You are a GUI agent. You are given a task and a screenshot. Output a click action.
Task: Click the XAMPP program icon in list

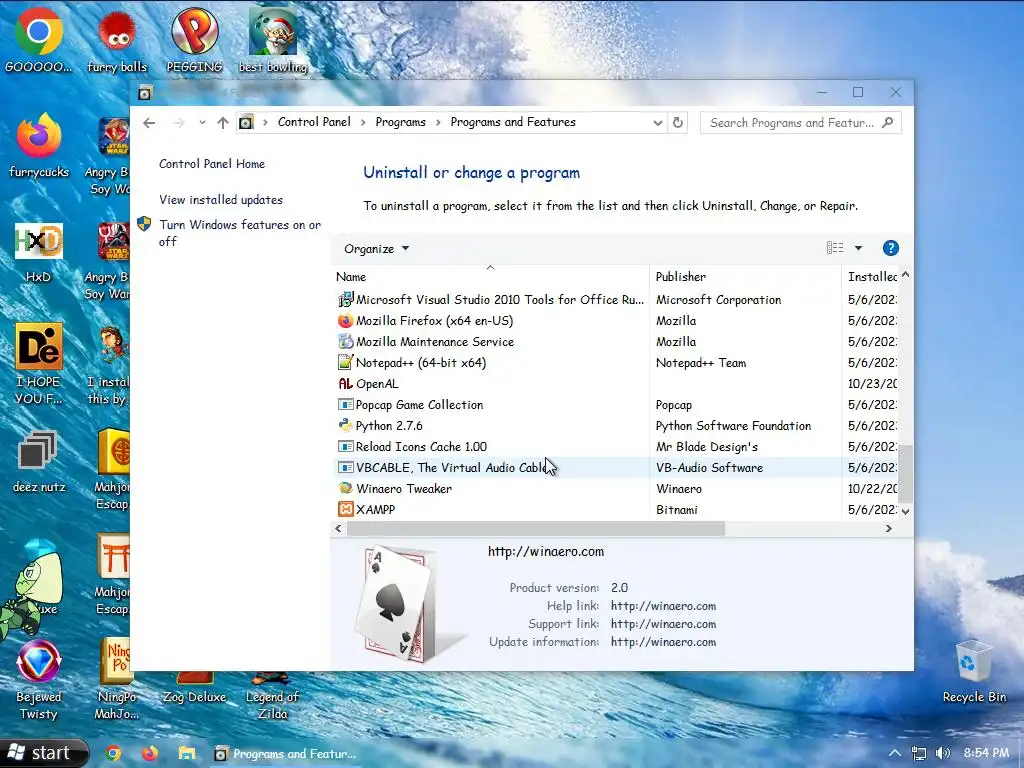pyautogui.click(x=345, y=509)
